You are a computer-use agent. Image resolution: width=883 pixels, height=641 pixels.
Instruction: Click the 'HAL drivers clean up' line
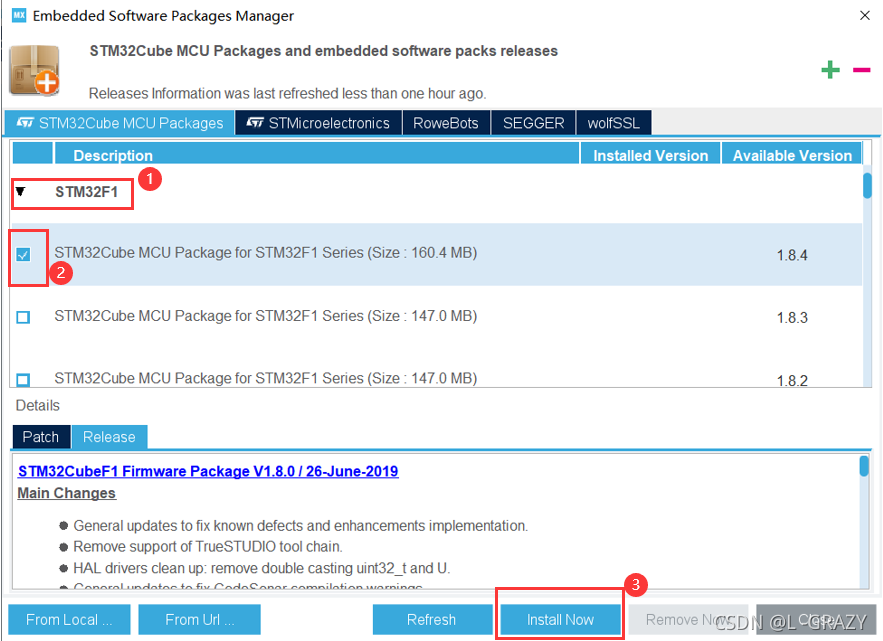click(x=262, y=568)
